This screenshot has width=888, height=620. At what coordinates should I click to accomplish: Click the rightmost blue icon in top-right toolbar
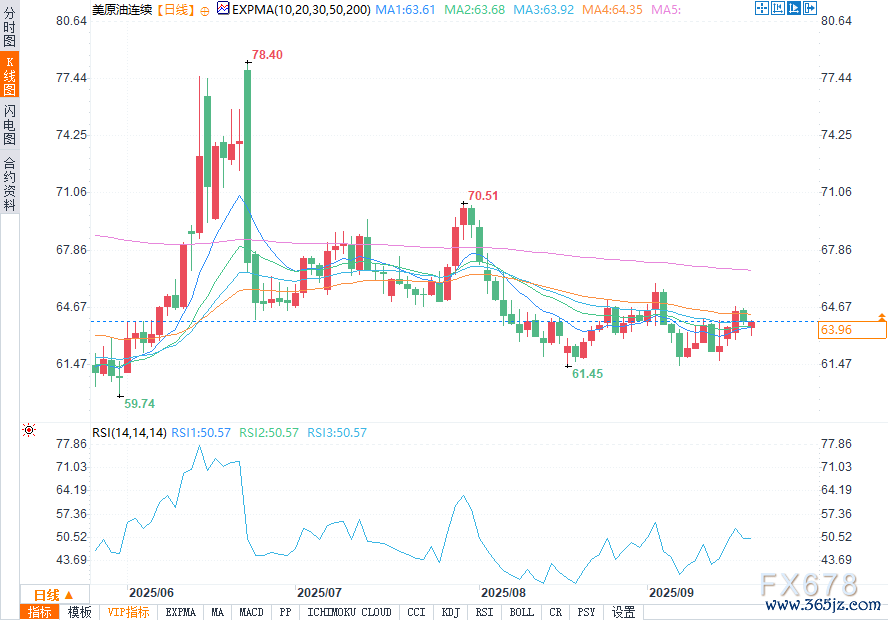pyautogui.click(x=809, y=9)
